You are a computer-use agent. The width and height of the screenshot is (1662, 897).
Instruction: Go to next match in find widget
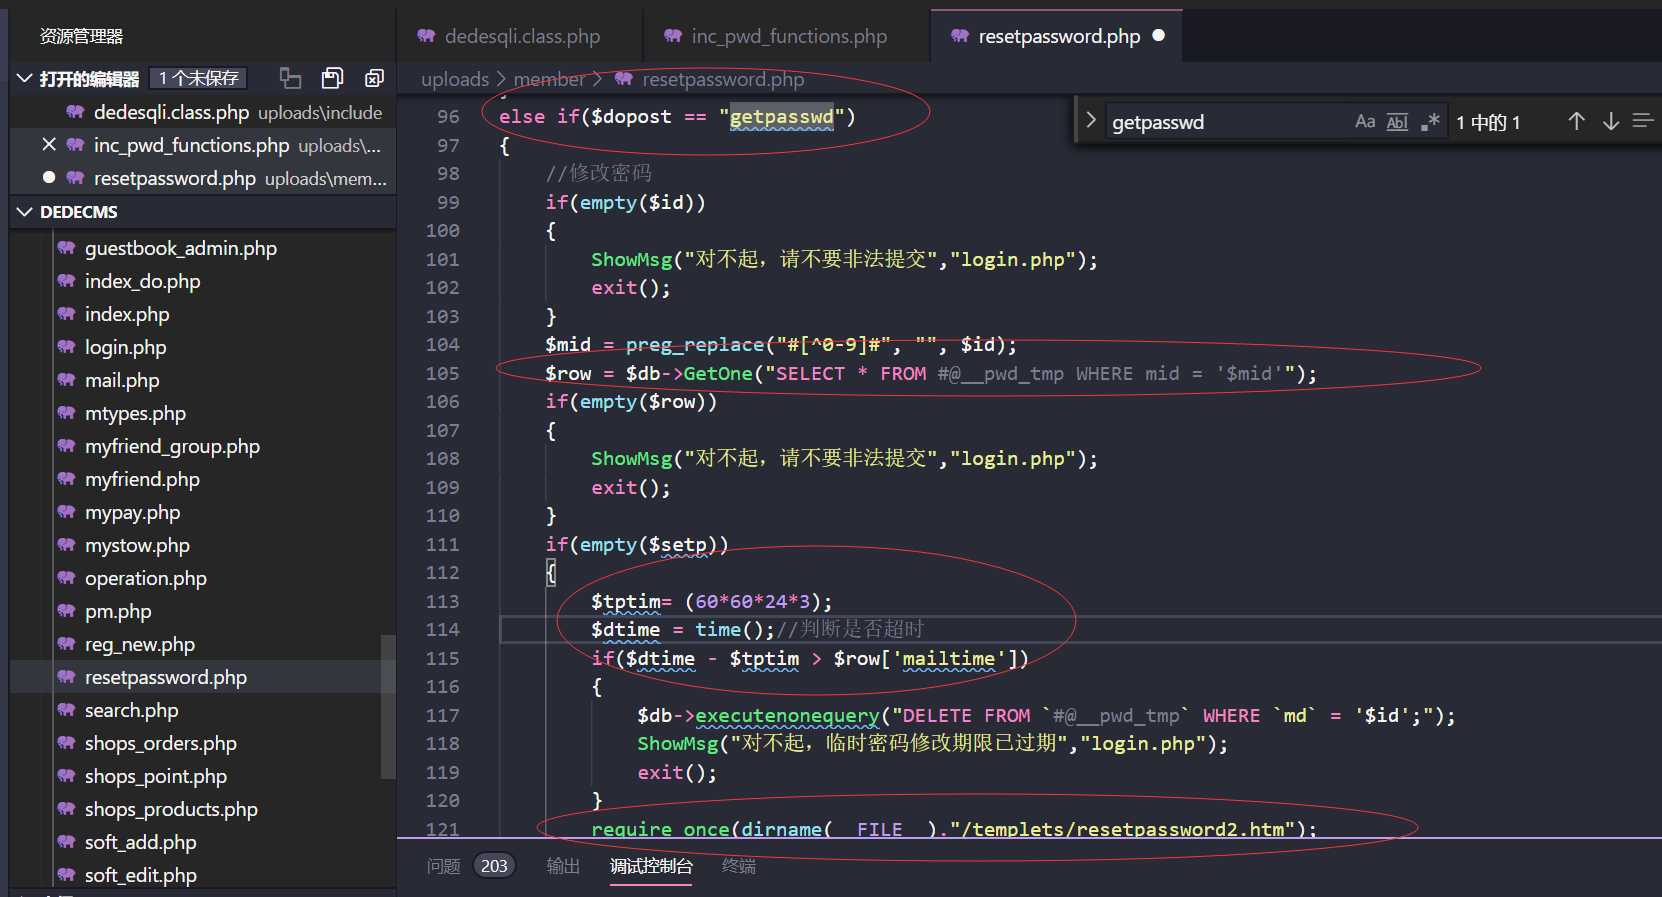pyautogui.click(x=1611, y=122)
